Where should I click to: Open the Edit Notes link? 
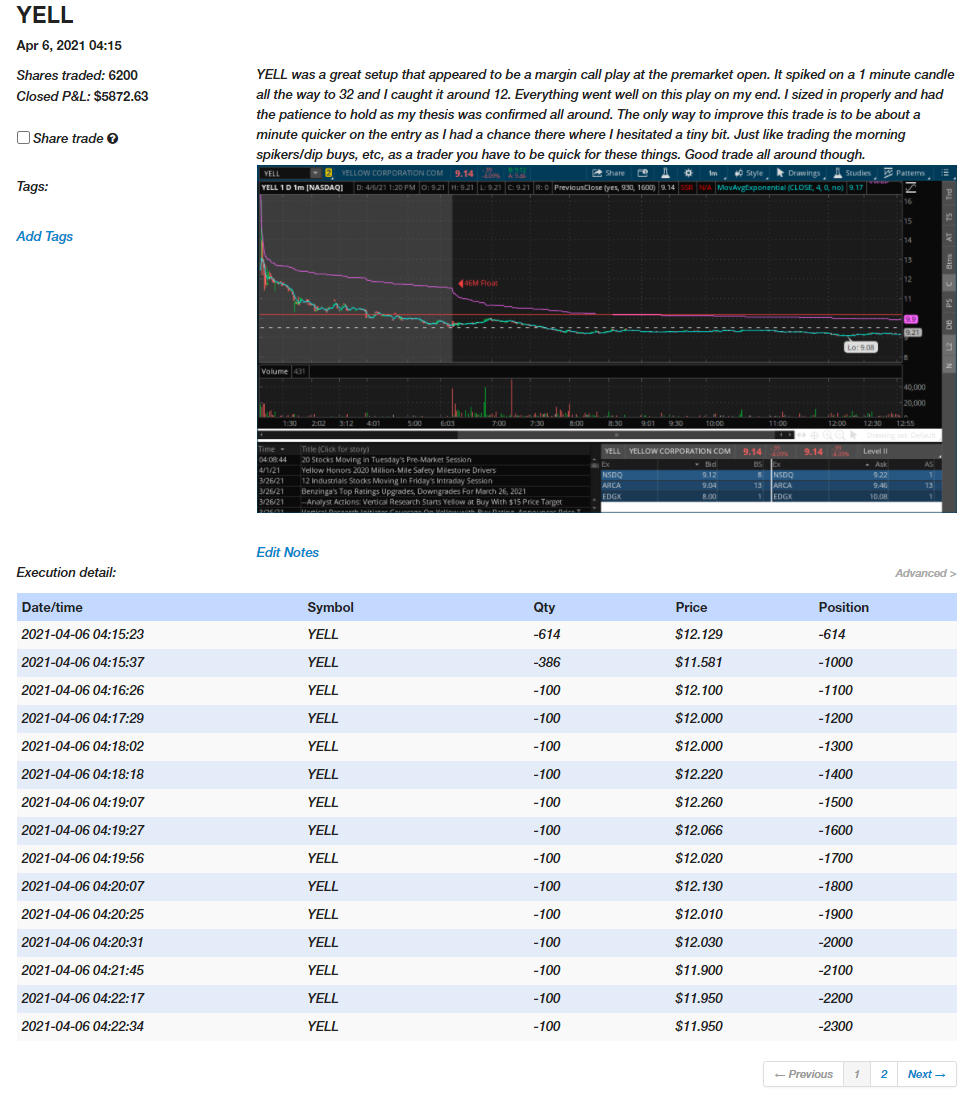tap(288, 552)
